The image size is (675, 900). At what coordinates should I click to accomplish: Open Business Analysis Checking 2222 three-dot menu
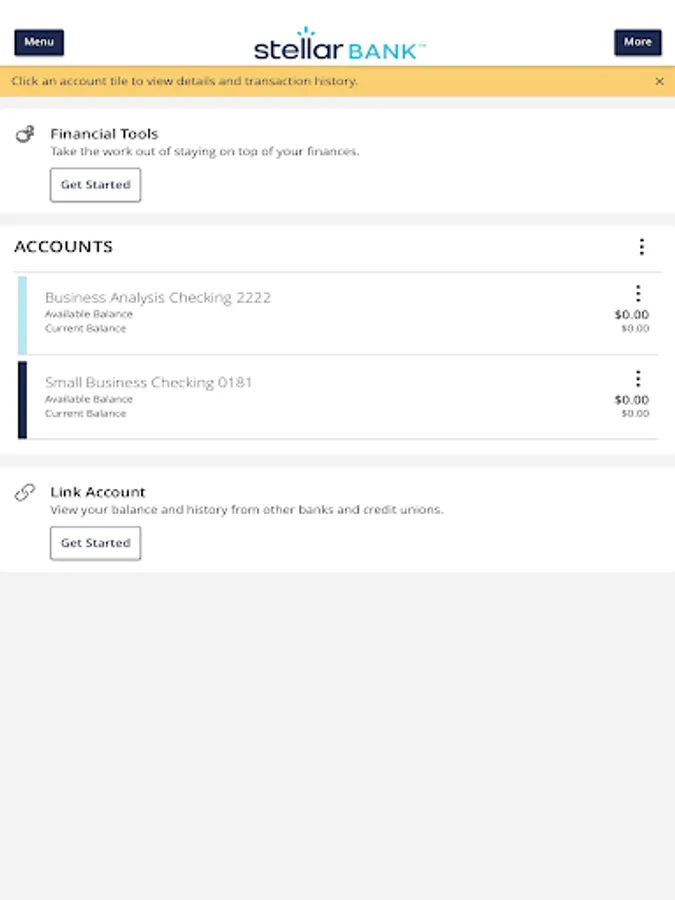[637, 293]
